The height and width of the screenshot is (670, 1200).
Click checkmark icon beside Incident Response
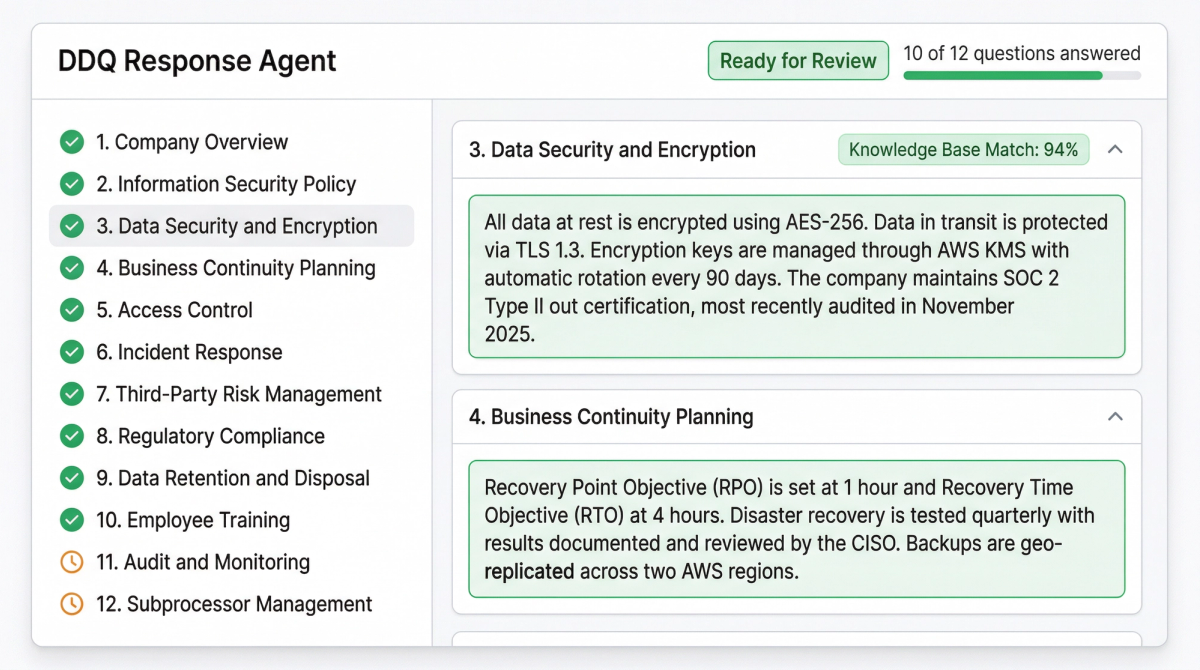coord(71,352)
